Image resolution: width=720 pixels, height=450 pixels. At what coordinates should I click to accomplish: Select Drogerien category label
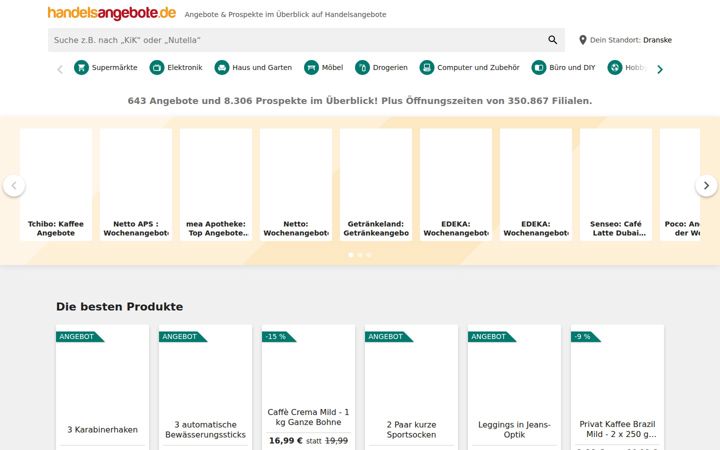tap(390, 68)
